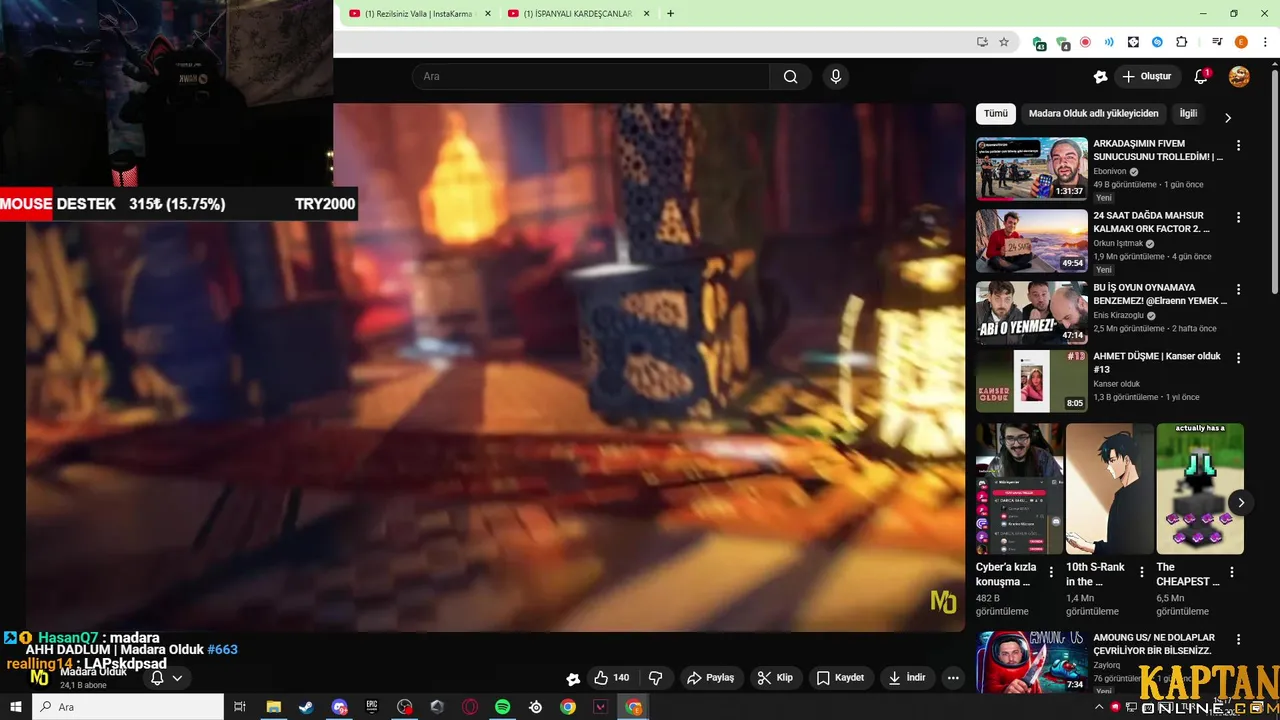1280x720 pixels.
Task: Click the star icon left of Oluştur
Action: tap(1101, 77)
